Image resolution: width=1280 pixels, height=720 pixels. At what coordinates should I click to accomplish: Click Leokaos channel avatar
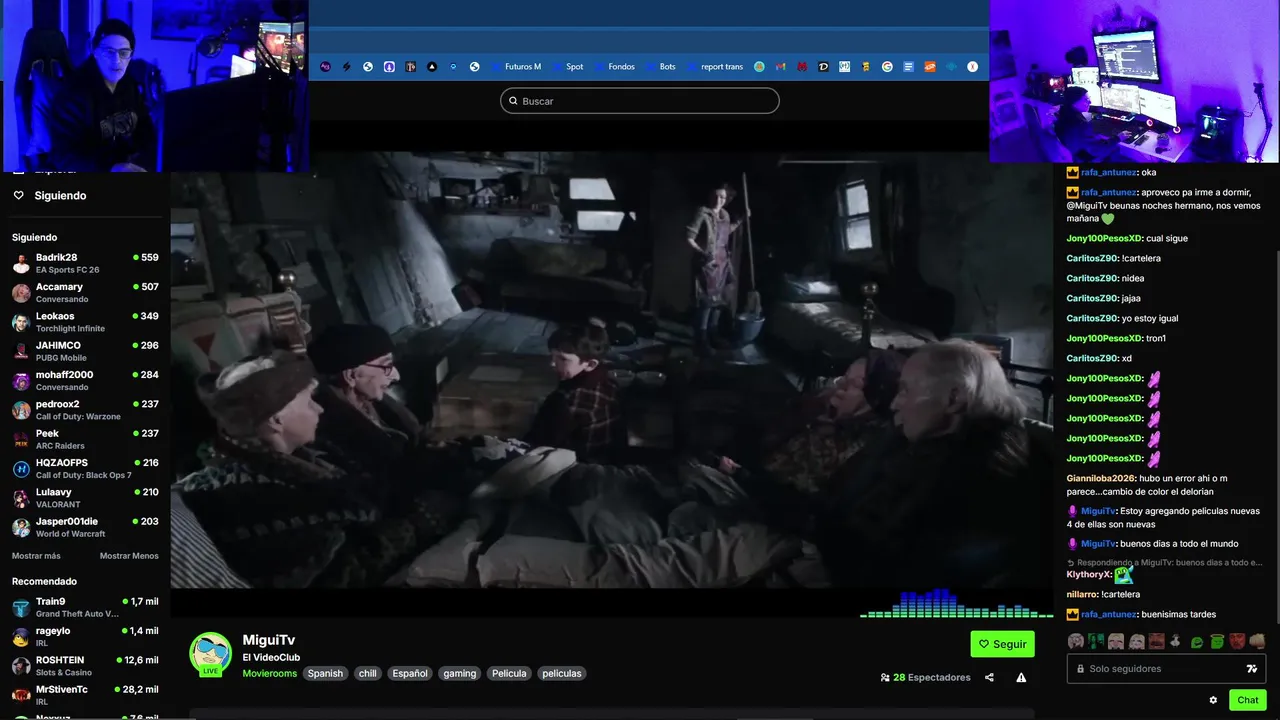click(x=21, y=322)
